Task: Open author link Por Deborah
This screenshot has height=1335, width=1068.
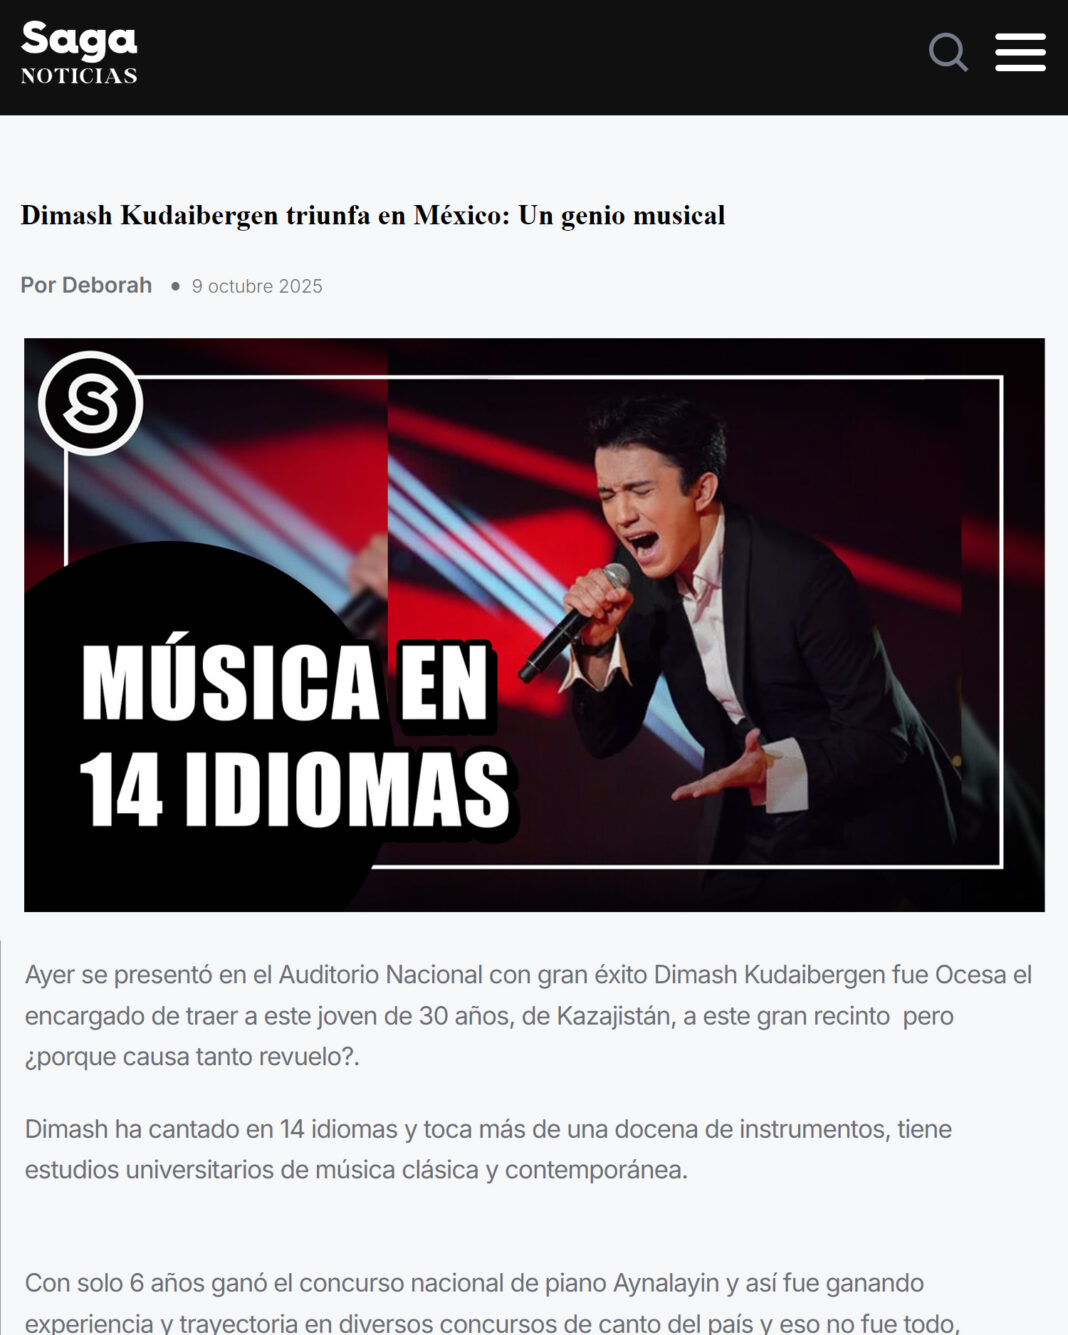Action: pos(86,285)
